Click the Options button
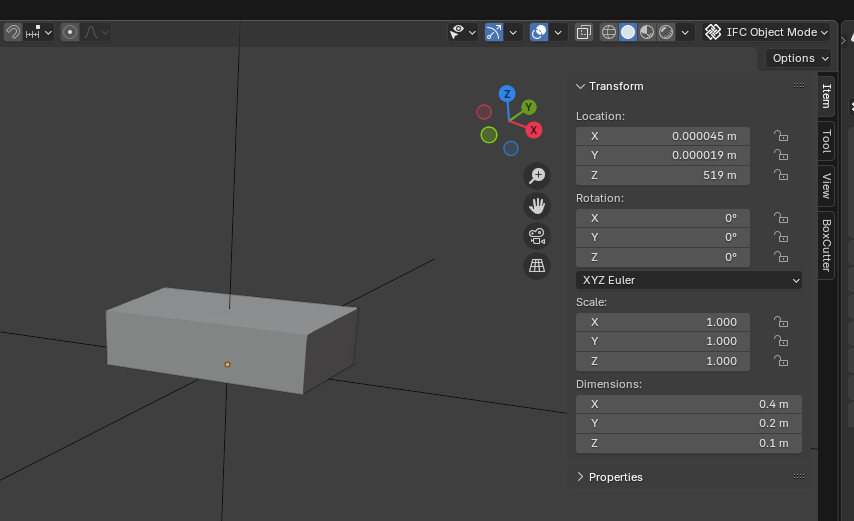Viewport: 854px width, 521px height. tap(799, 58)
